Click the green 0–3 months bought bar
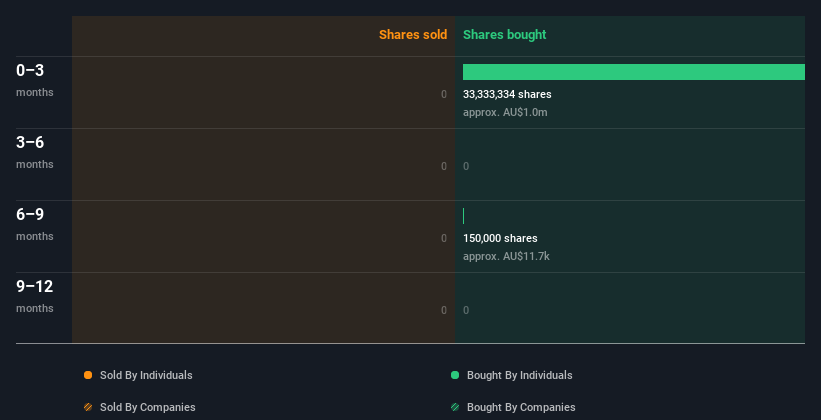 634,72
